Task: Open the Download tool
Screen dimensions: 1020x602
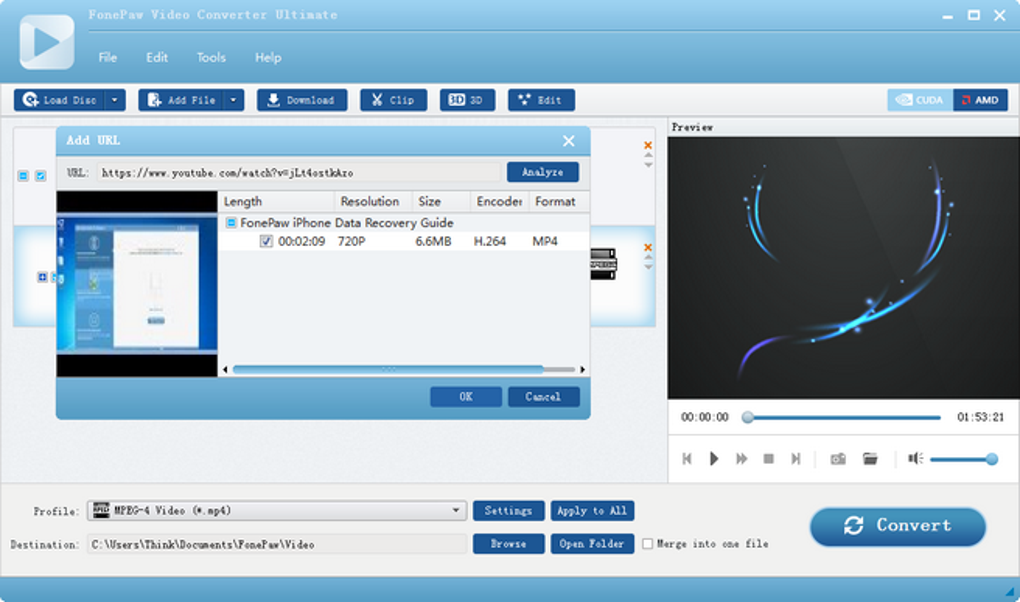Action: click(x=302, y=100)
